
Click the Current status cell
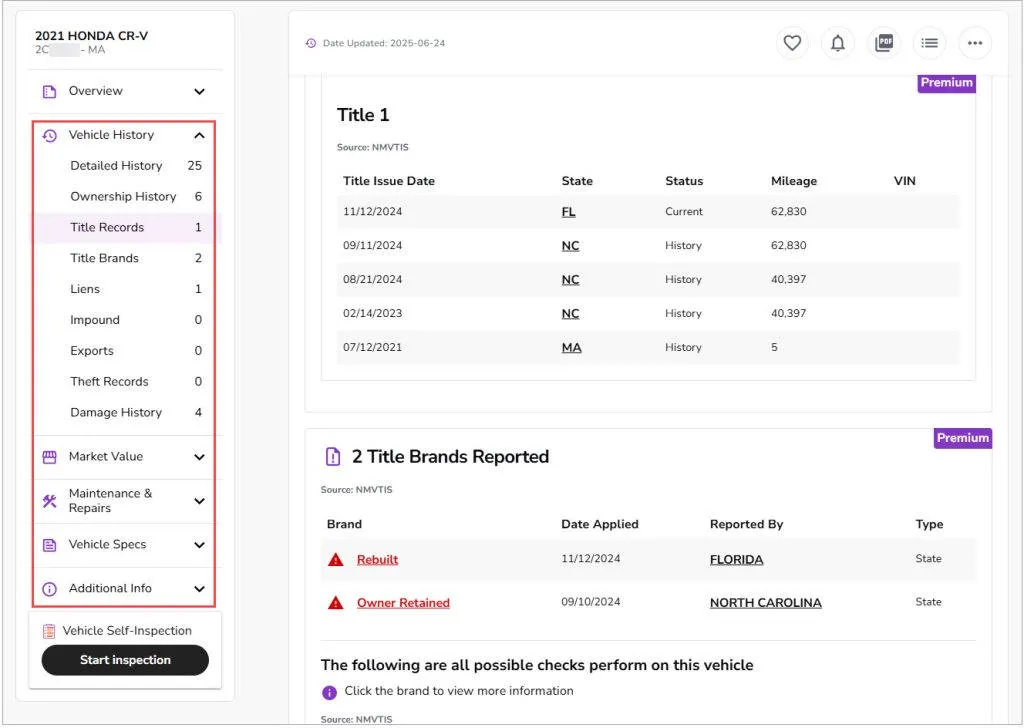684,212
